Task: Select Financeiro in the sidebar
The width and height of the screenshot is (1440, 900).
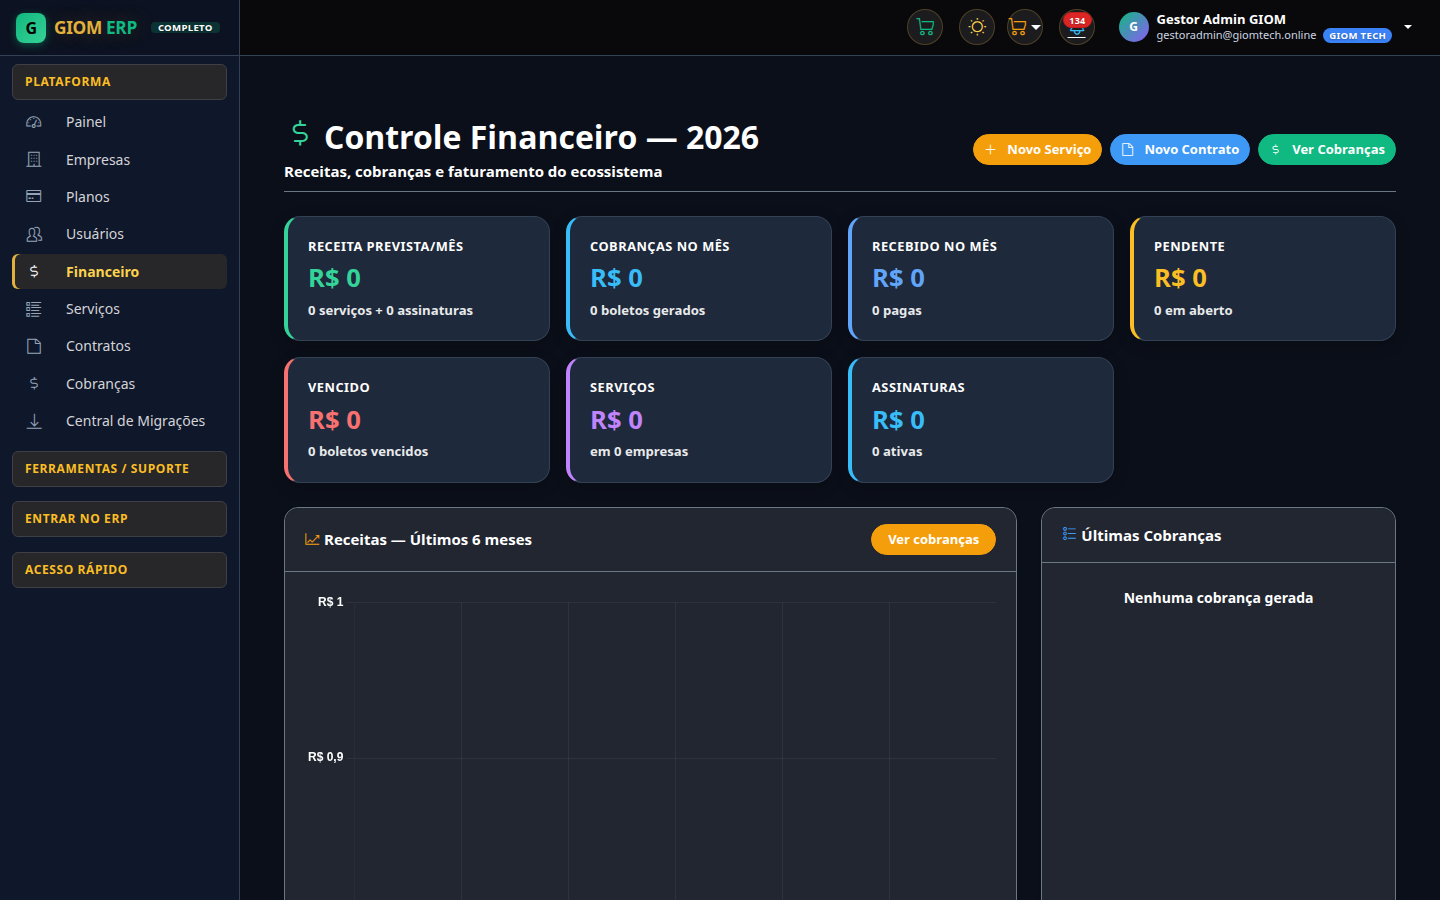Action: click(x=119, y=272)
